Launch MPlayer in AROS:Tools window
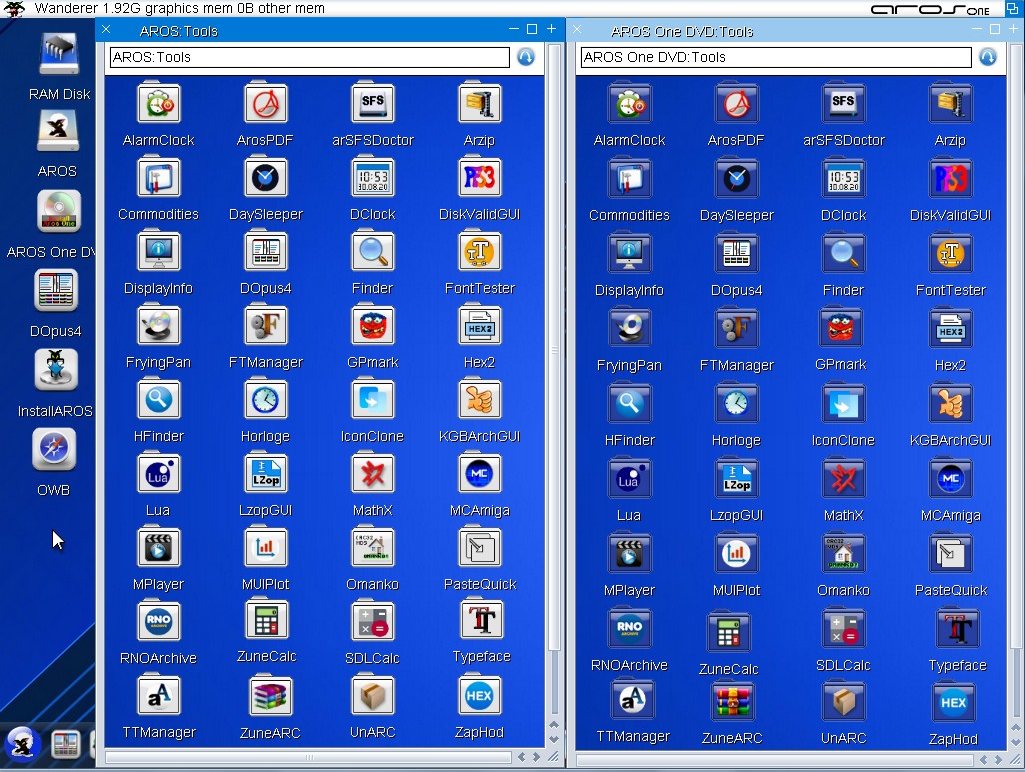The height and width of the screenshot is (772, 1025). pos(158,547)
